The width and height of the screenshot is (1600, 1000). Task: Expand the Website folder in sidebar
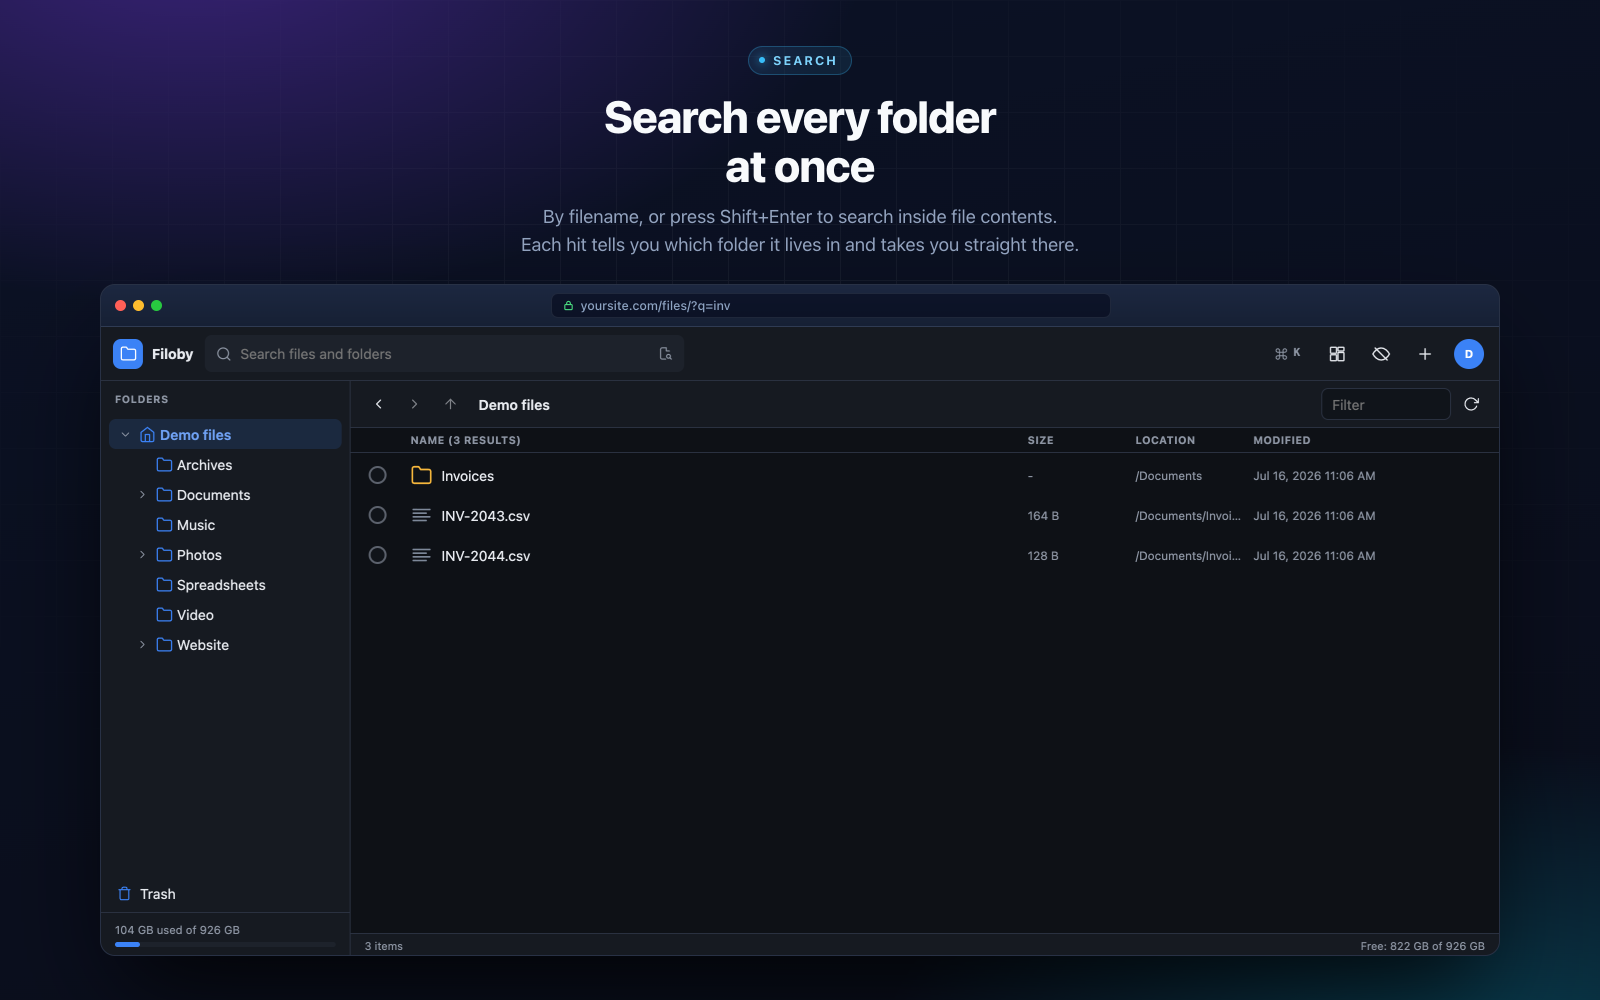point(142,645)
